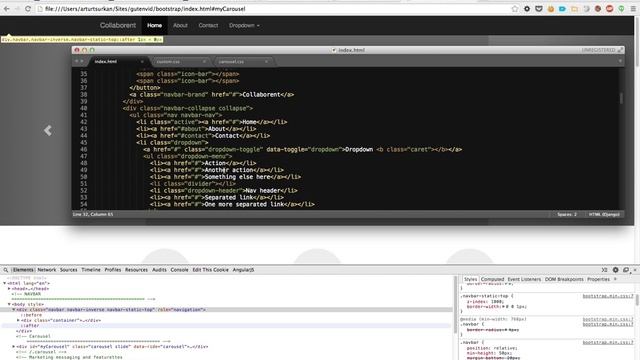
Task: Collapse the body element node
Action: click(9, 304)
